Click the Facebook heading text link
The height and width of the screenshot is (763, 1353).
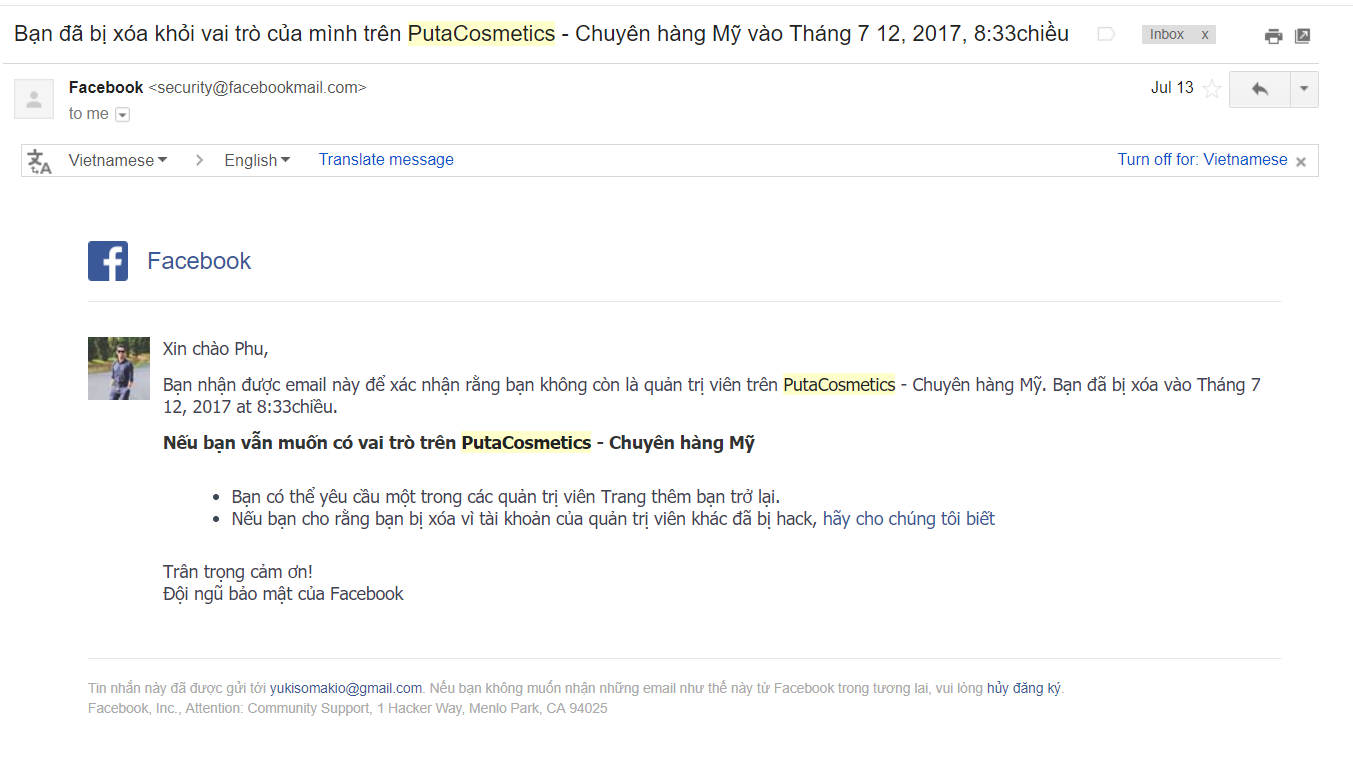pos(199,261)
